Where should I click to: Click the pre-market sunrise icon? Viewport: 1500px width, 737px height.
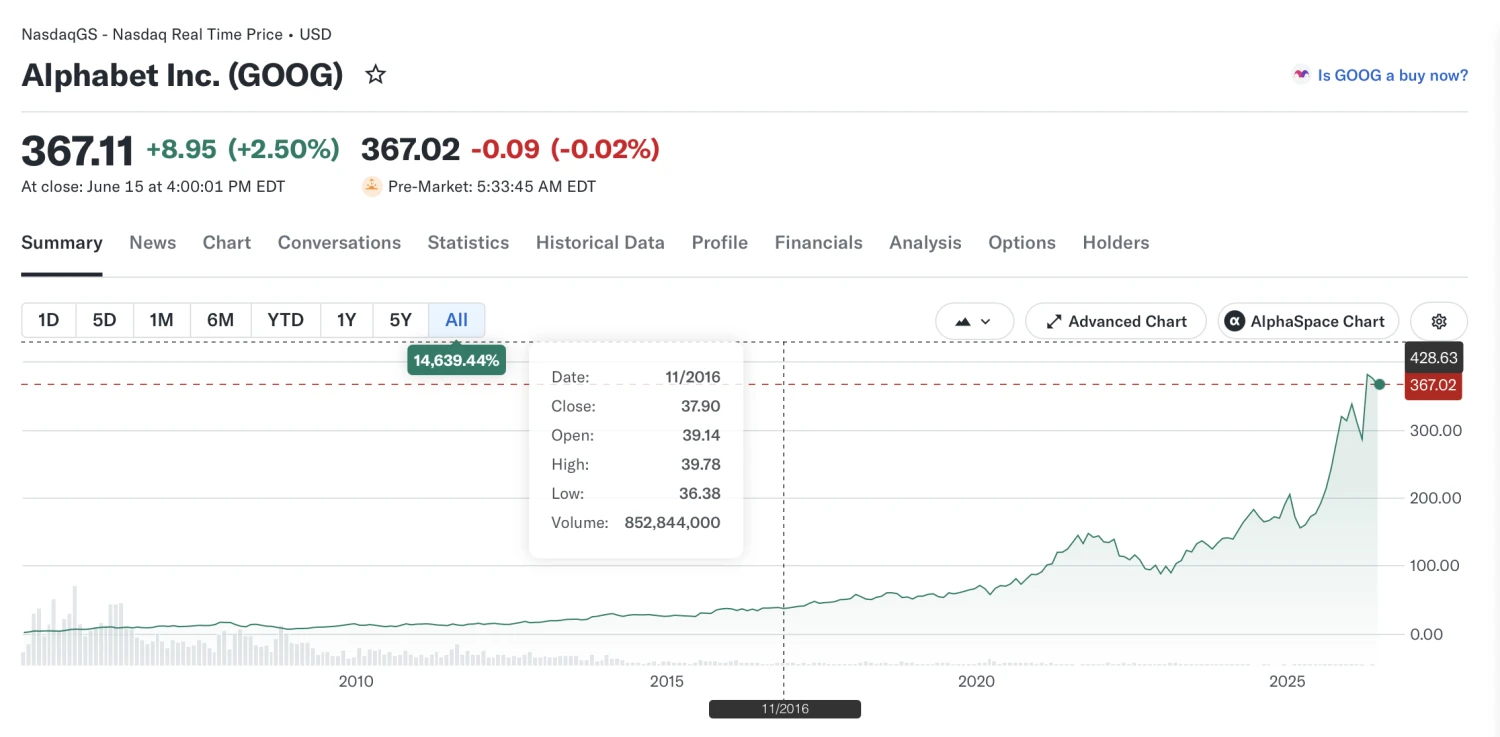coord(372,186)
